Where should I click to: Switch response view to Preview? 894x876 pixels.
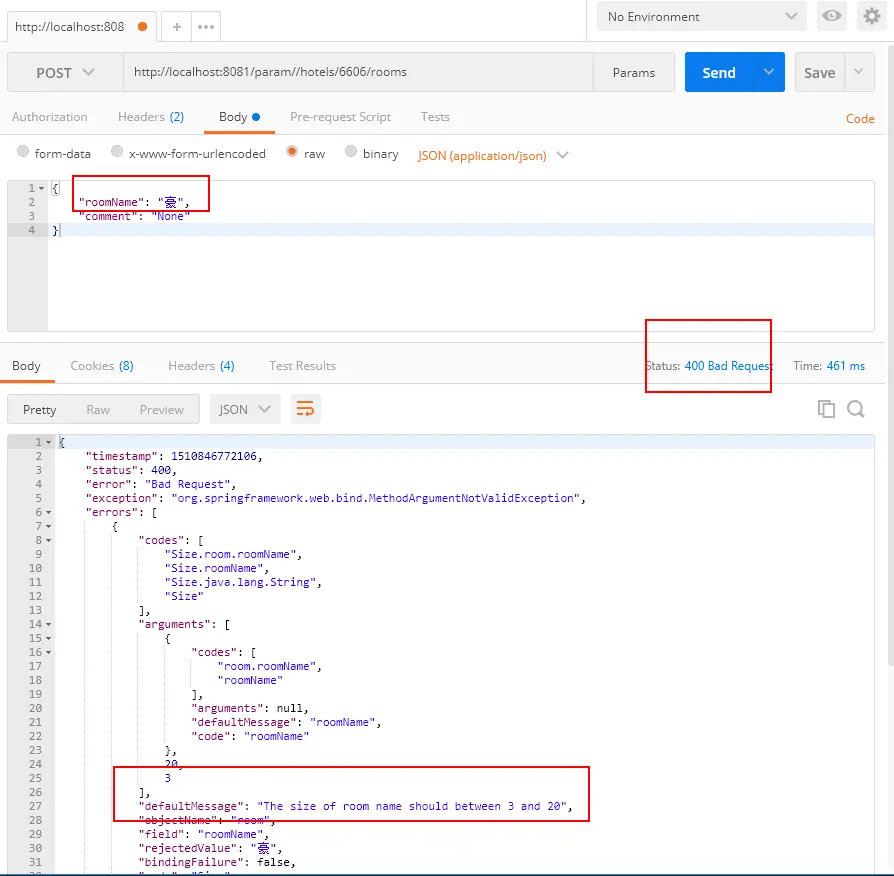[161, 409]
